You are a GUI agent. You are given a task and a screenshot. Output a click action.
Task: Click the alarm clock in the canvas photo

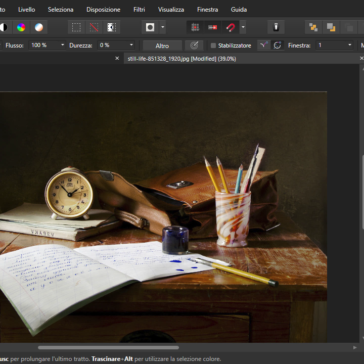pos(69,193)
